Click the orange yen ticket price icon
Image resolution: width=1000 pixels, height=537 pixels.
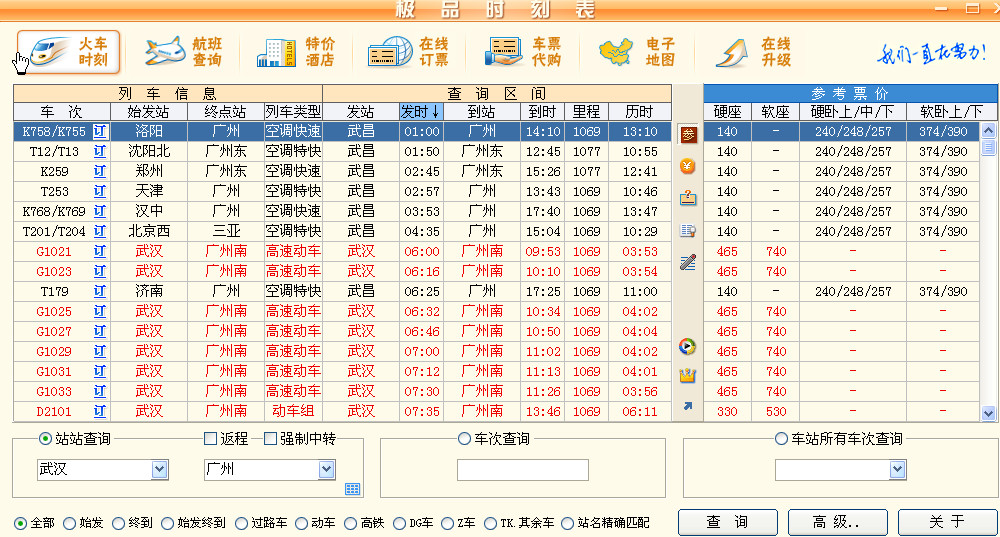688,166
